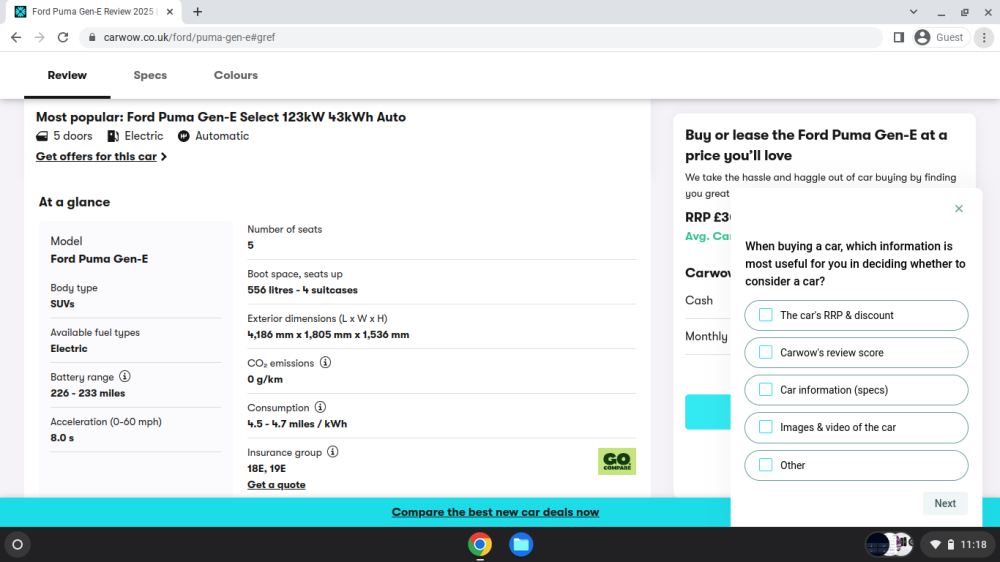Click the Battery range info icon
1000x562 pixels.
(x=125, y=376)
